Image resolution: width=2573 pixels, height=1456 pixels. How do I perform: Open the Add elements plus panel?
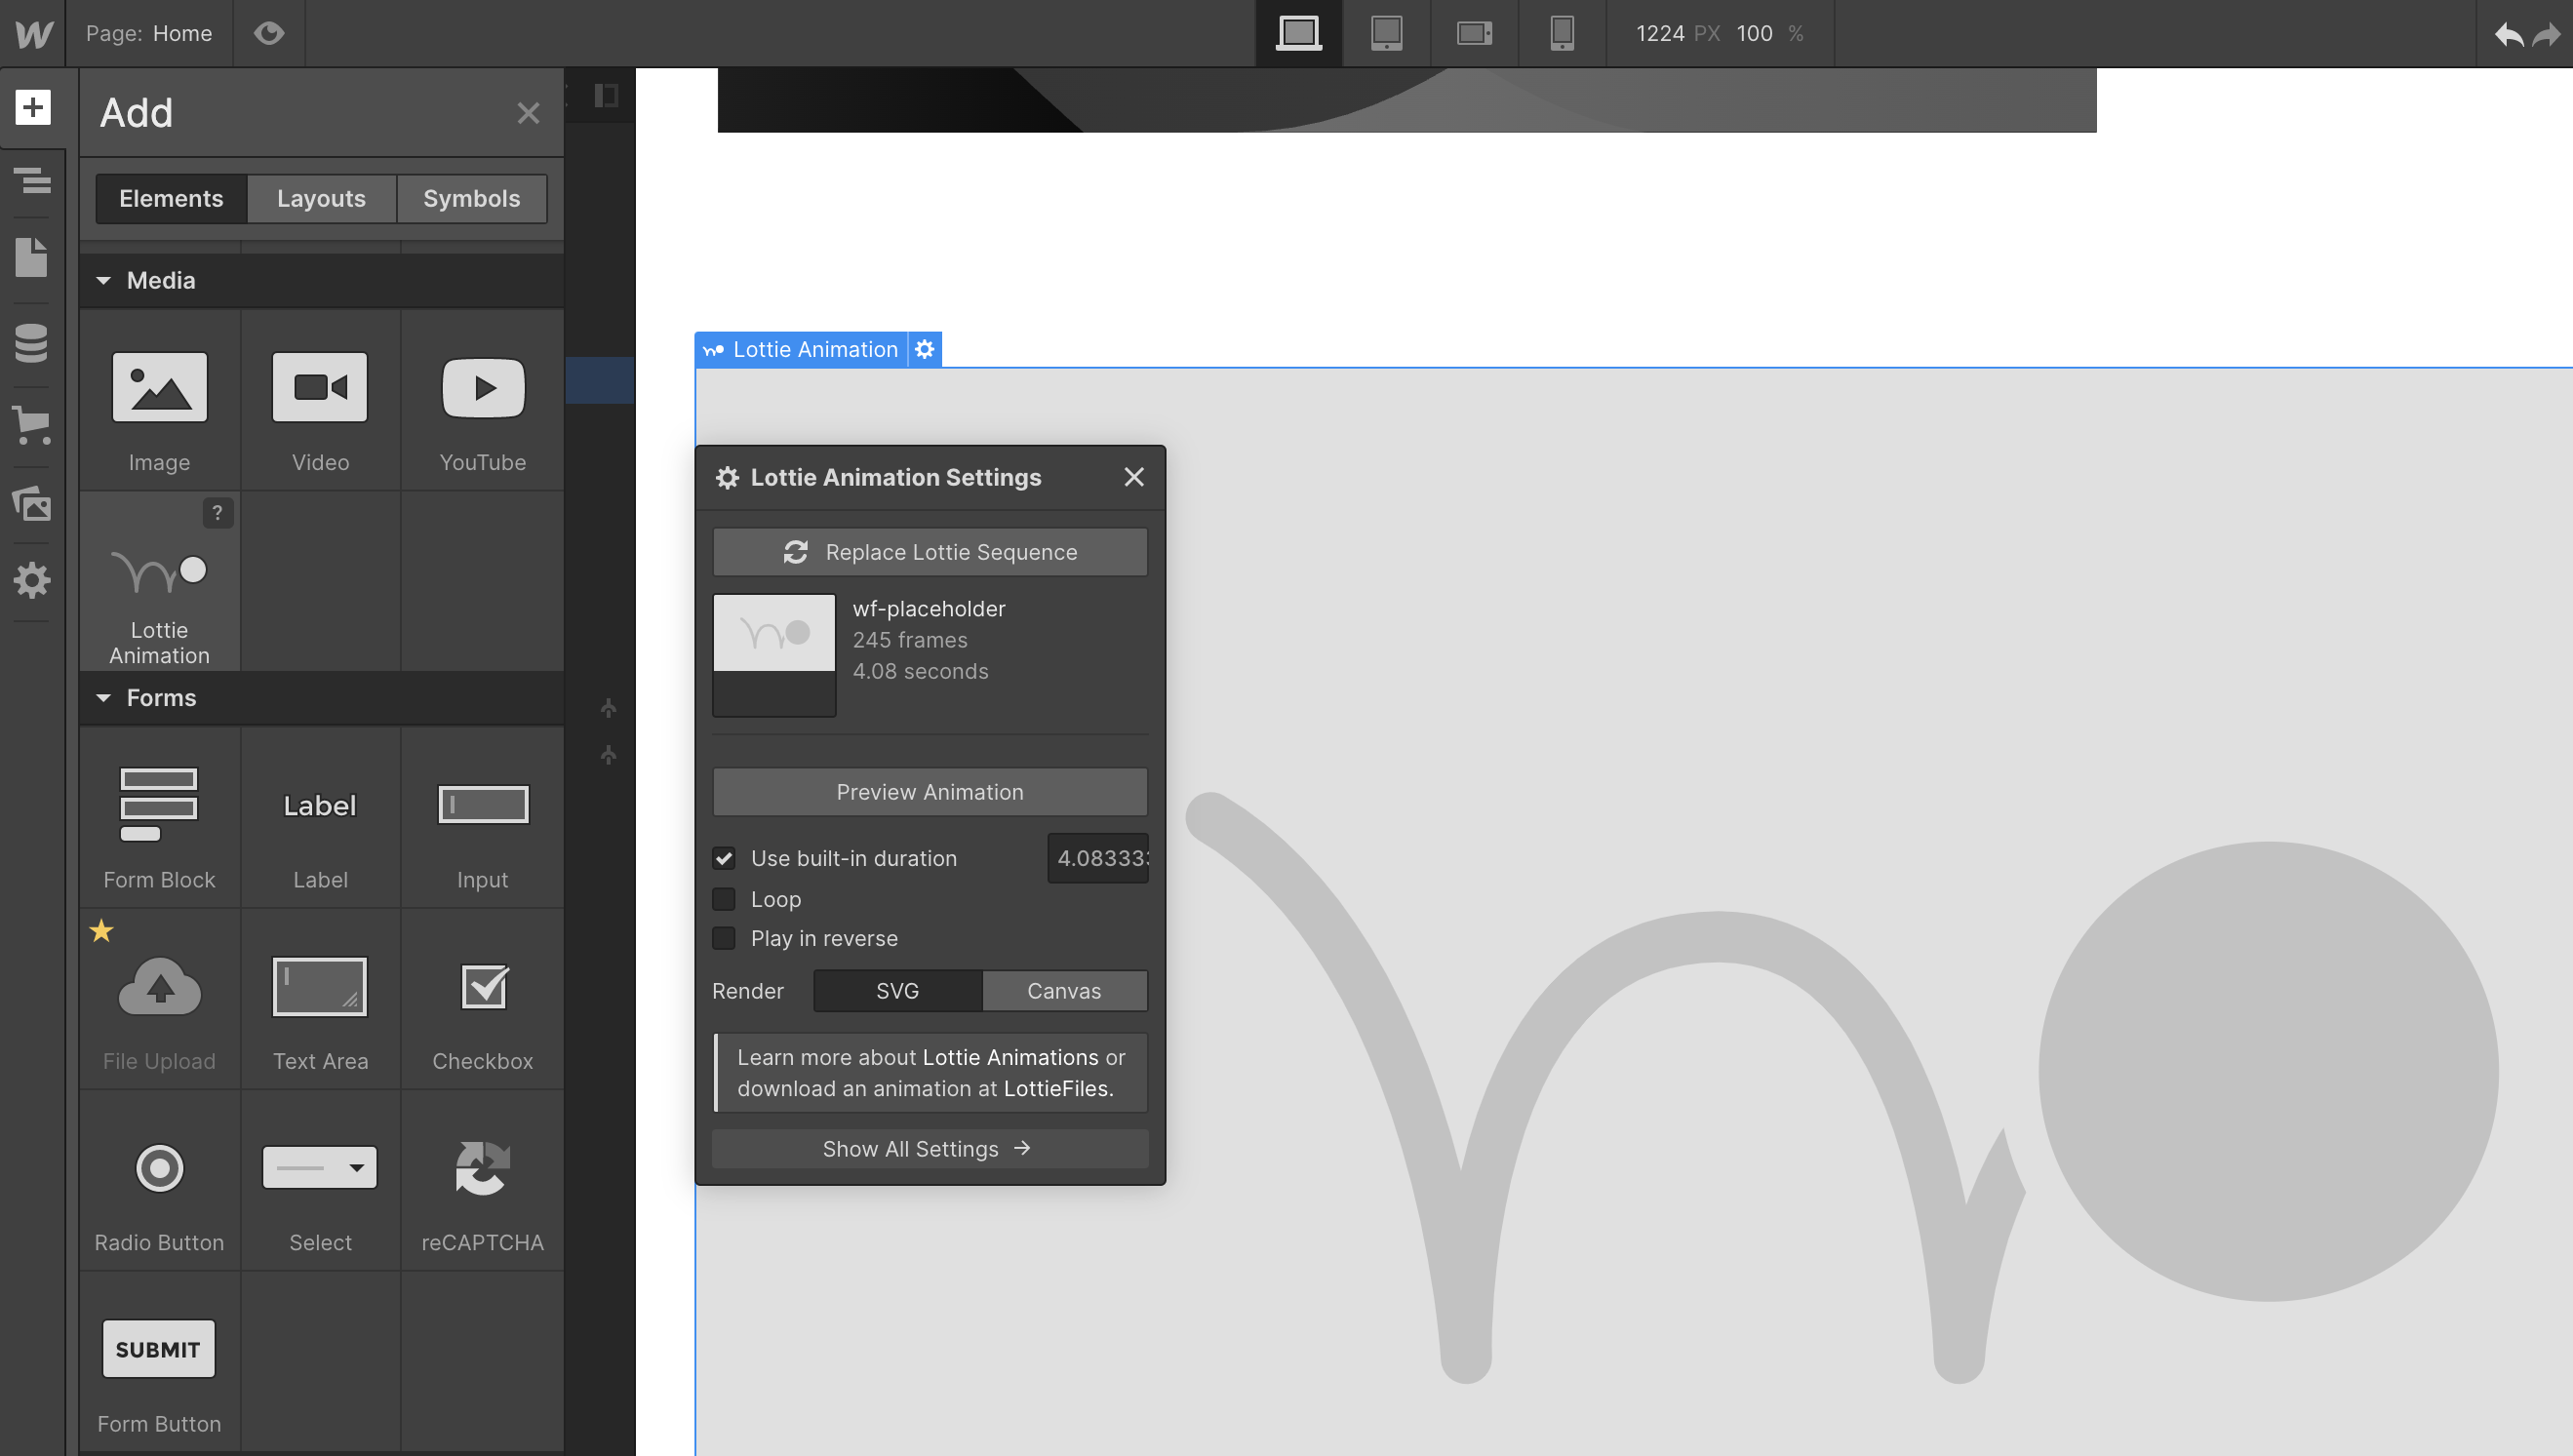point(33,107)
